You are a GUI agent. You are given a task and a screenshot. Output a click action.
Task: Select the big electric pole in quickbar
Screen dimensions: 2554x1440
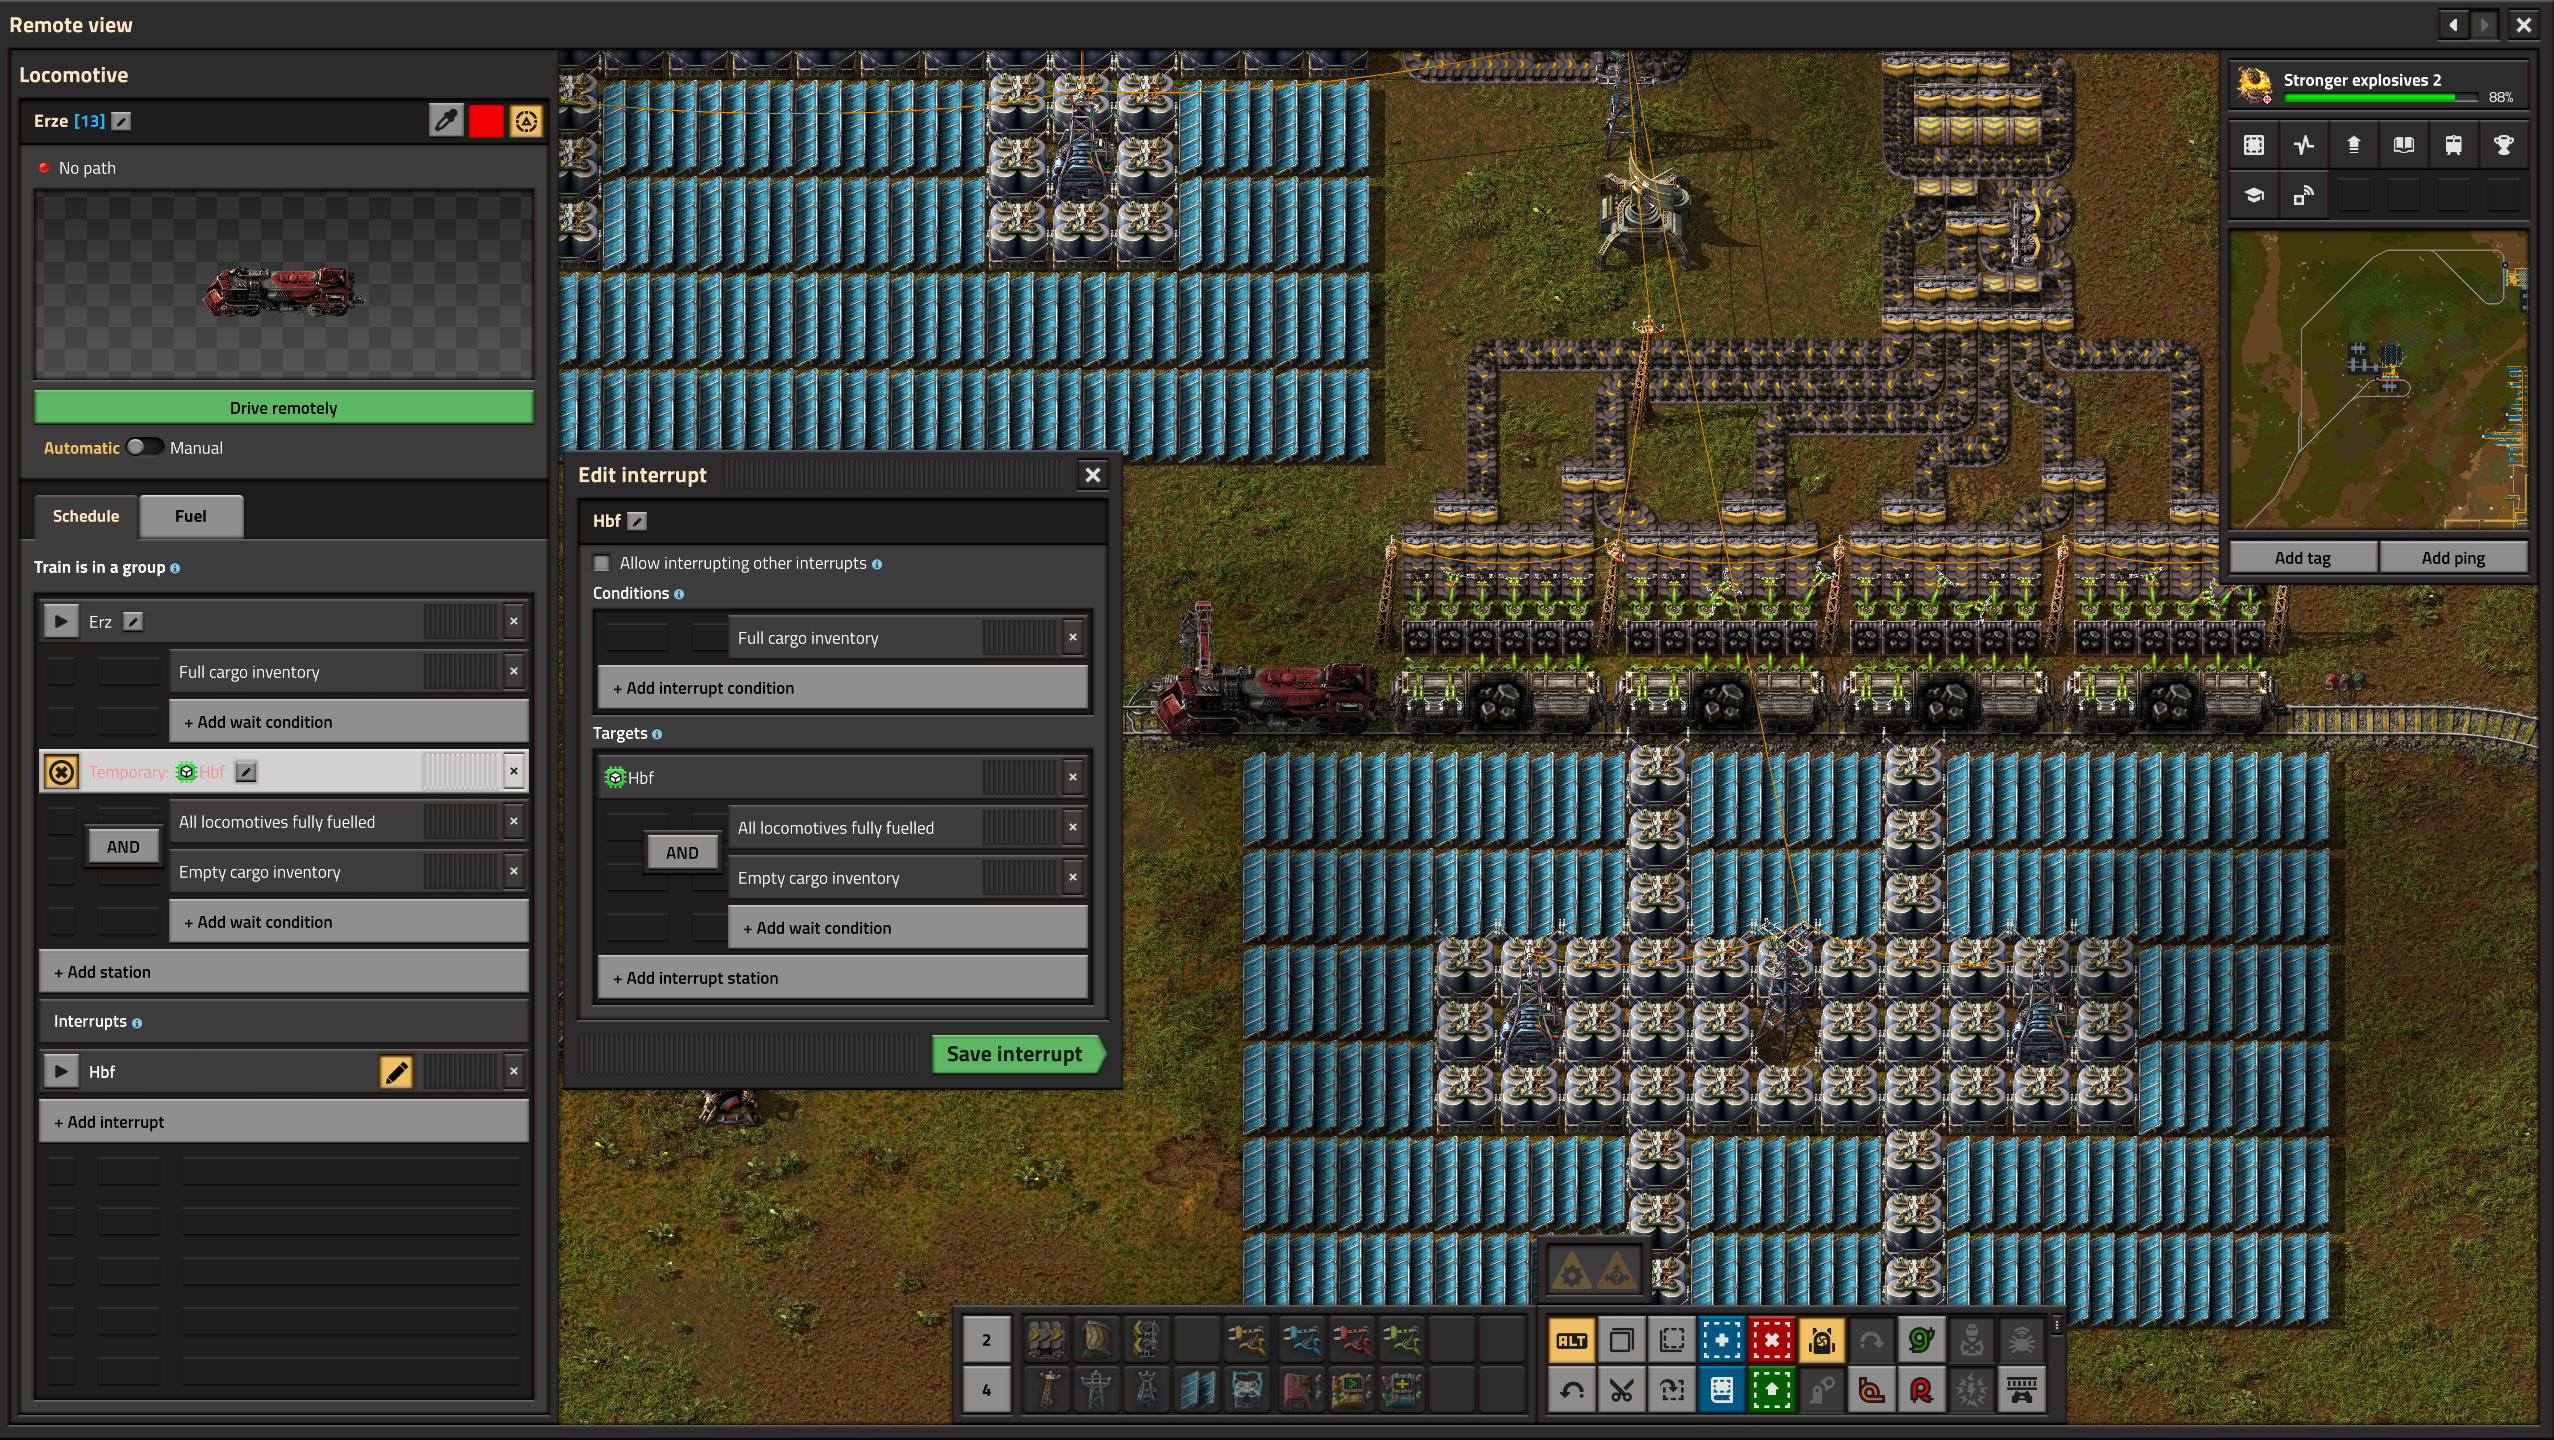(x=1097, y=1390)
